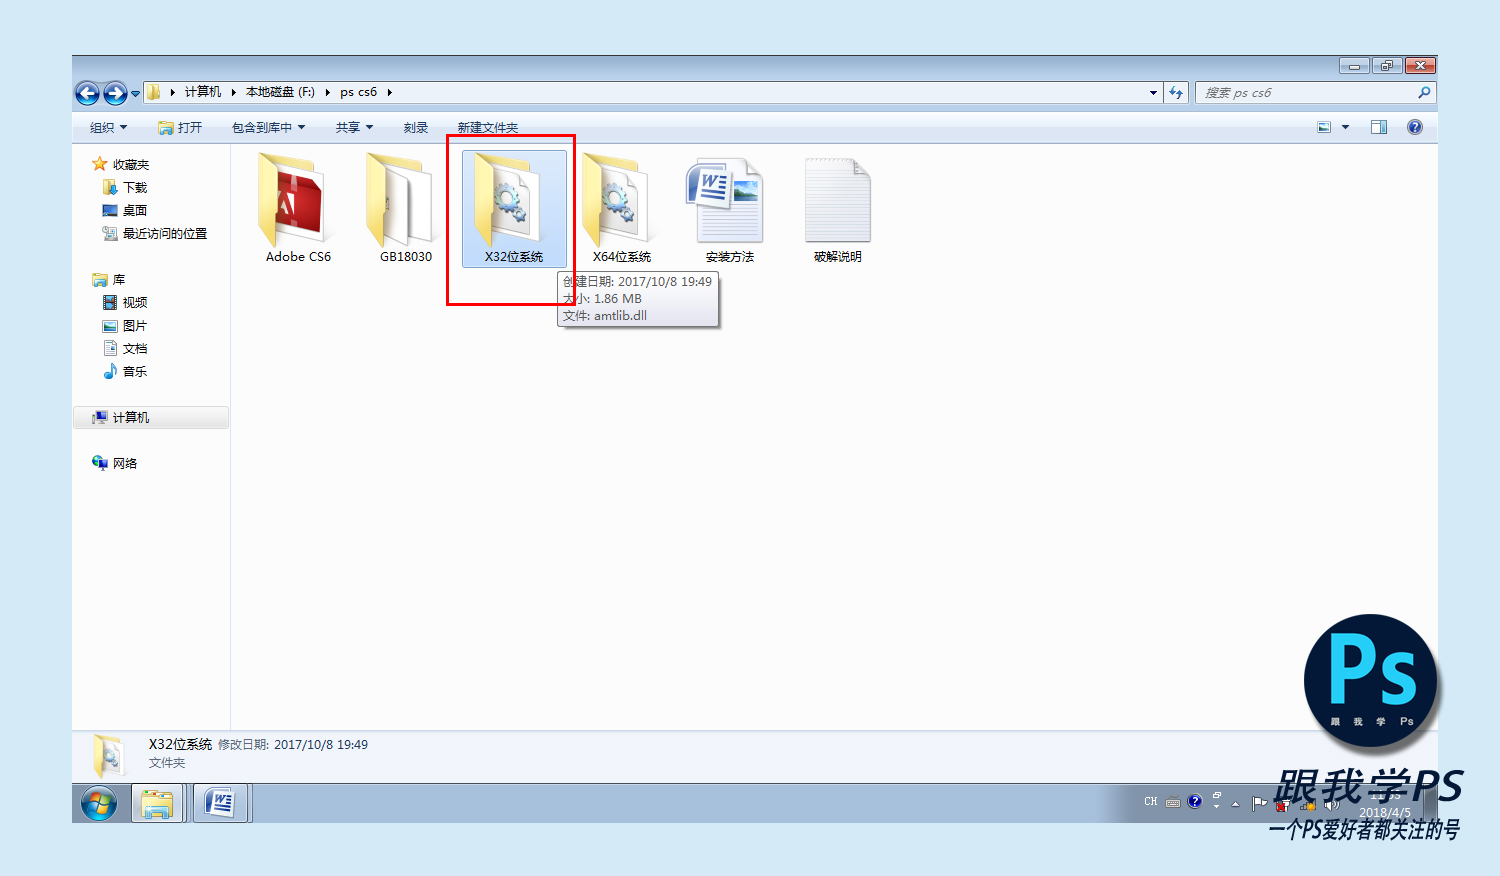
Task: Open the 文档 library
Action: (125, 348)
